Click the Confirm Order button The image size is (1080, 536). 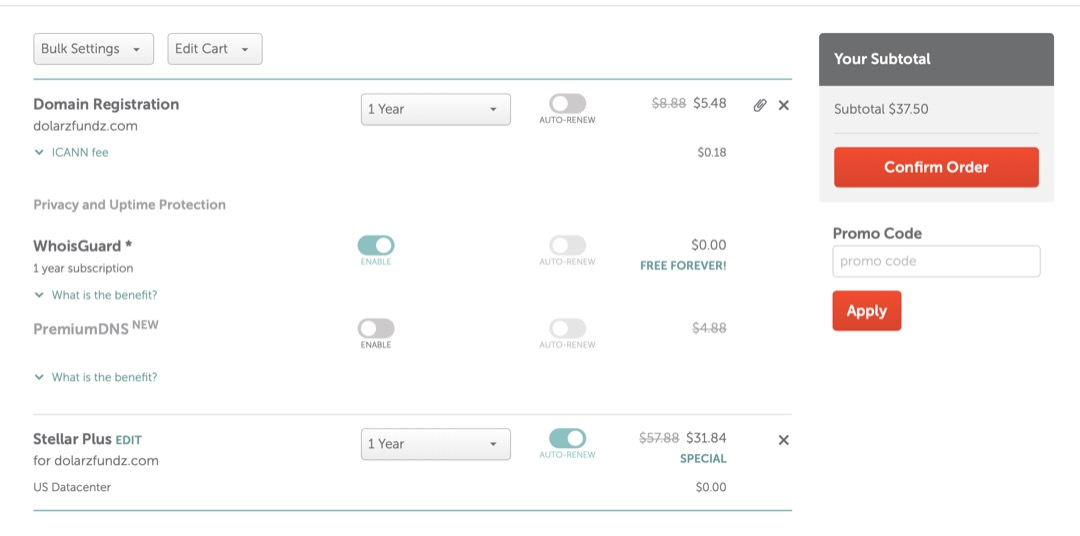coord(936,167)
